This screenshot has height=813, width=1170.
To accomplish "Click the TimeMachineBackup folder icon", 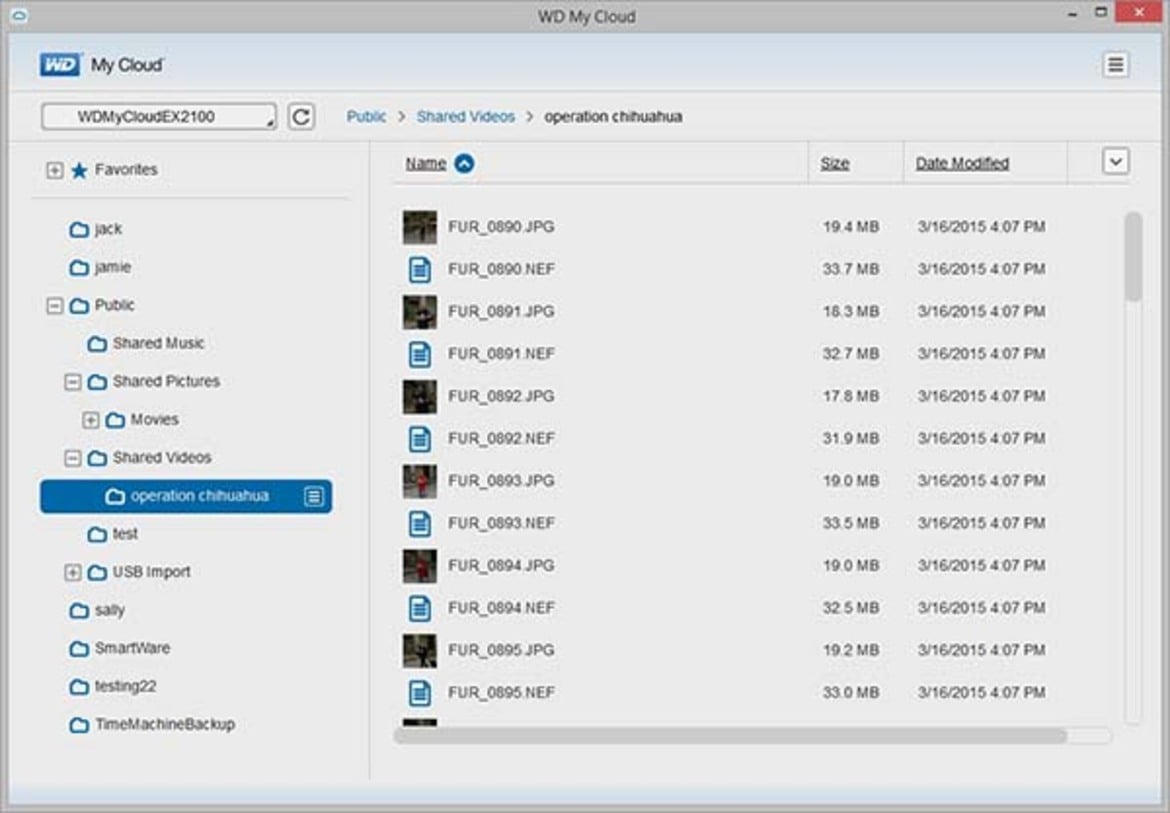I will 79,725.
